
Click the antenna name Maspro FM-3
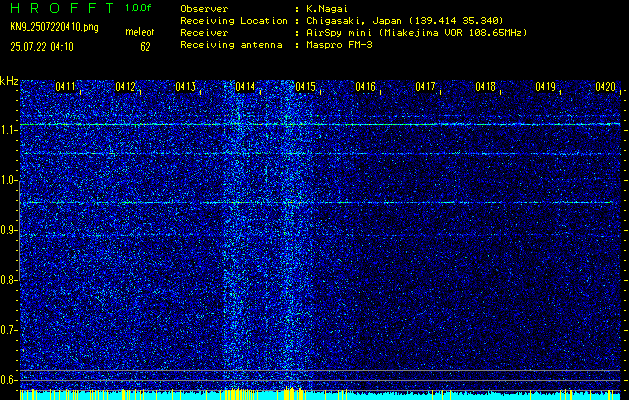click(x=339, y=45)
